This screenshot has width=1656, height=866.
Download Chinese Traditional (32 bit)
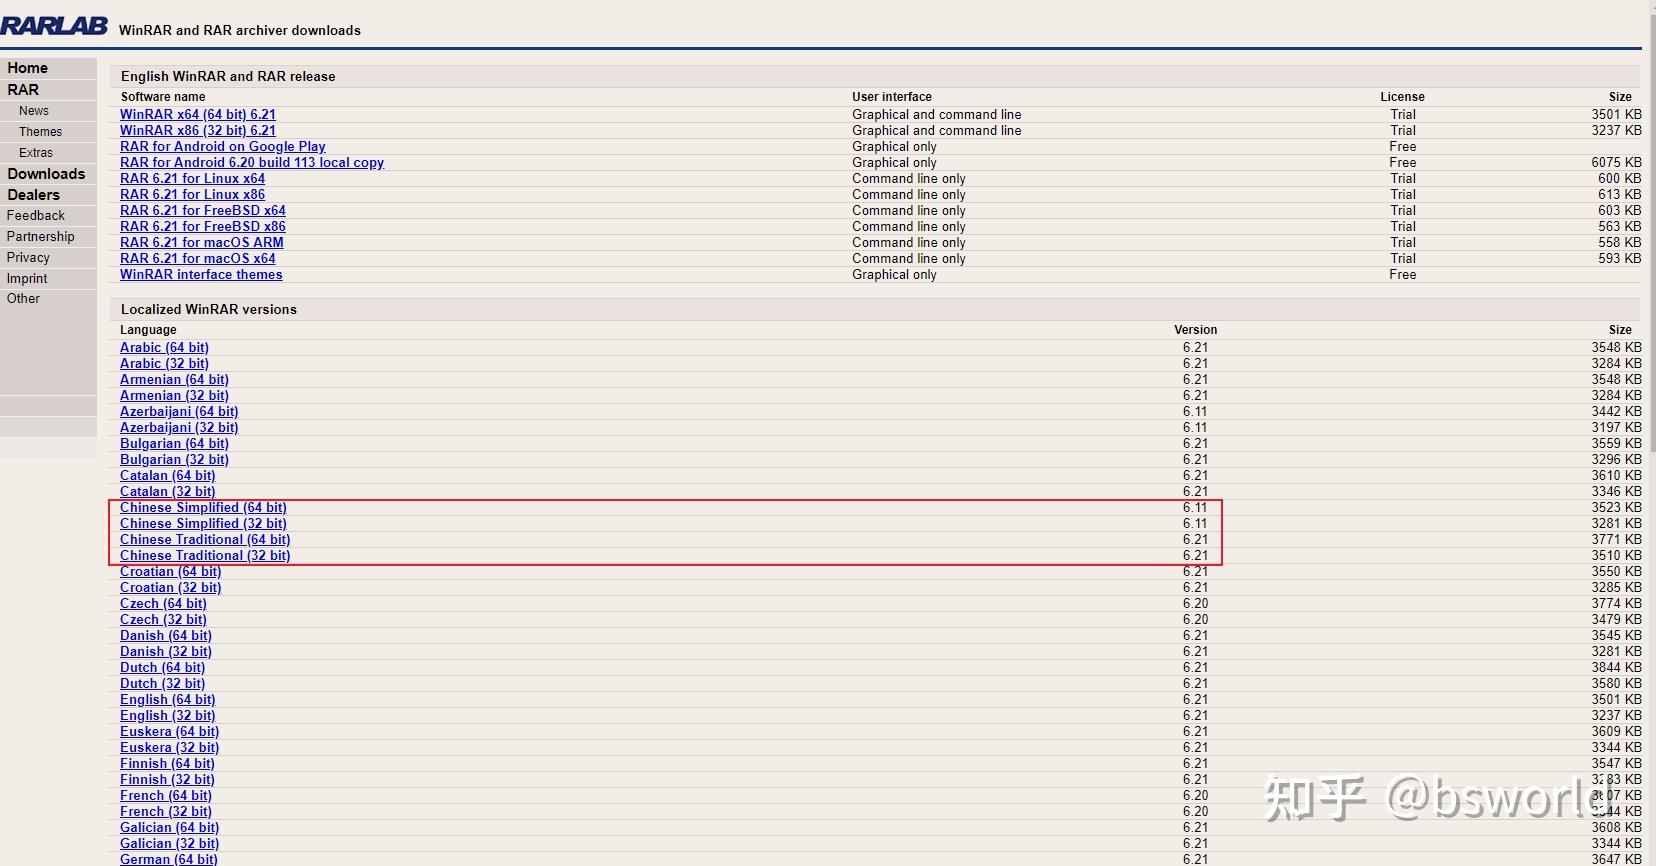tap(205, 556)
